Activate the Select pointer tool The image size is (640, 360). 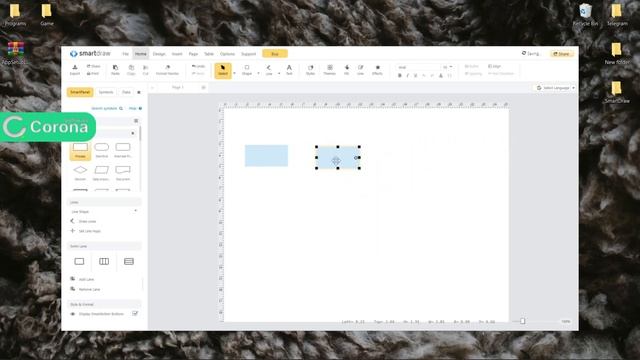tap(223, 70)
